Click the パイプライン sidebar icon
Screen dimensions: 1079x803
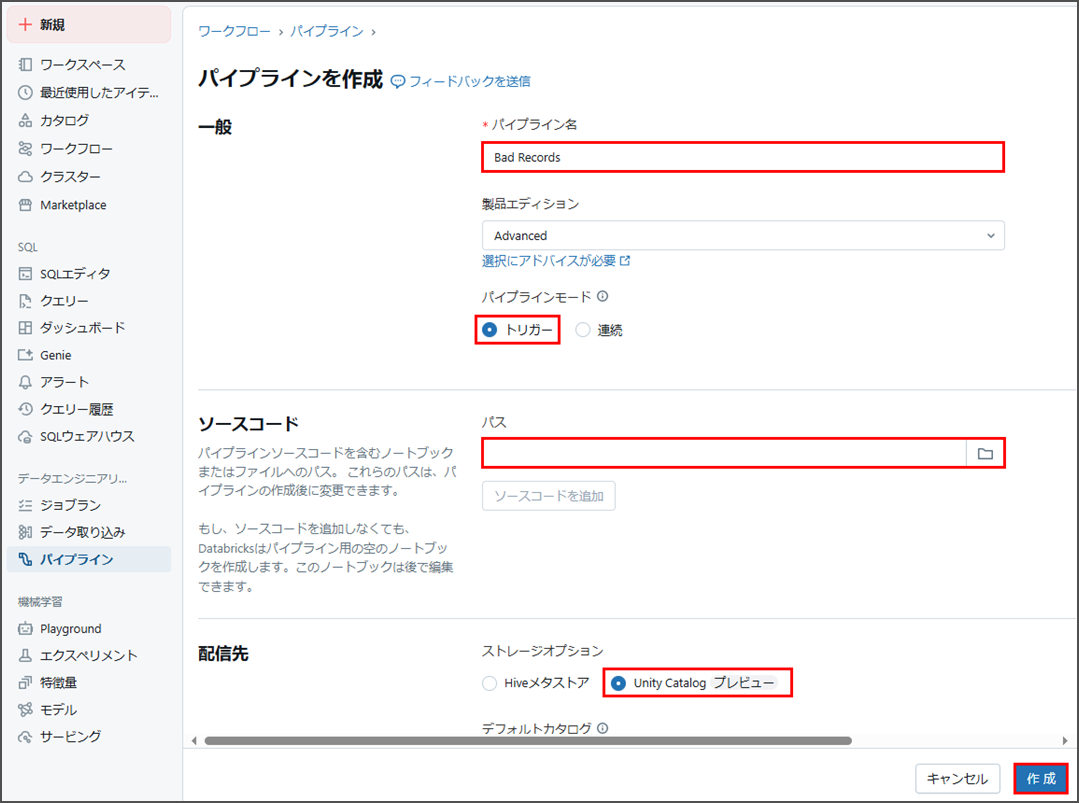click(25, 559)
